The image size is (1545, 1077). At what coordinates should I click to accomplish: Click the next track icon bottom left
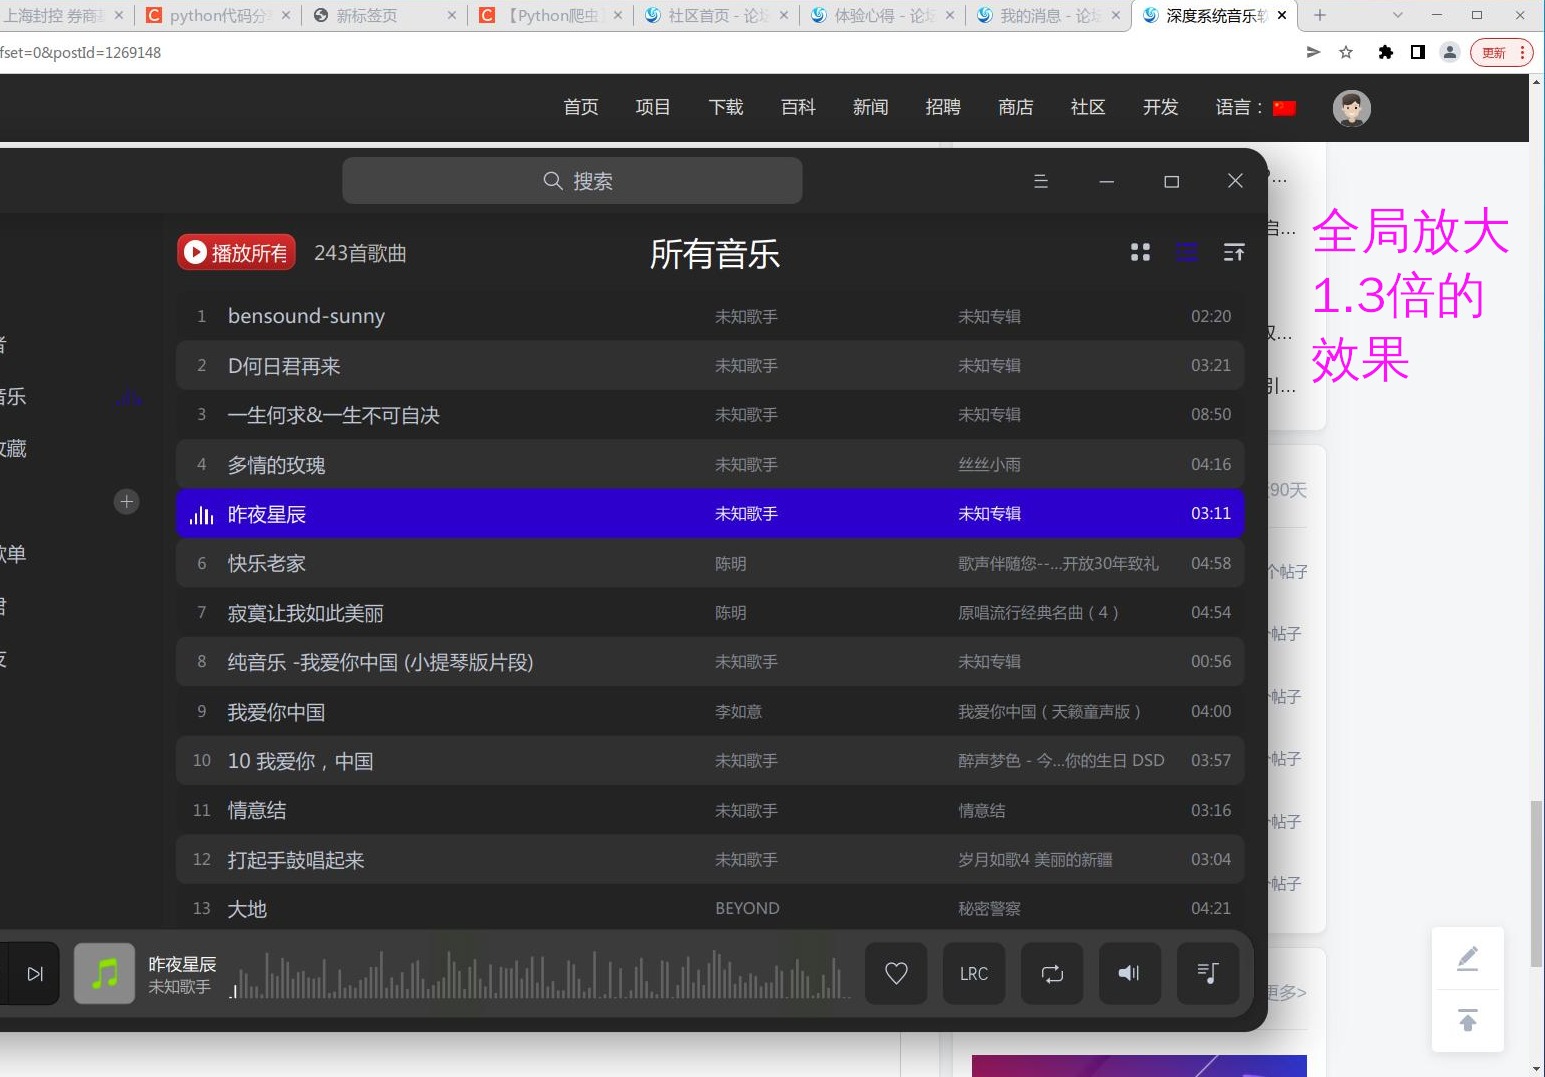click(x=33, y=973)
